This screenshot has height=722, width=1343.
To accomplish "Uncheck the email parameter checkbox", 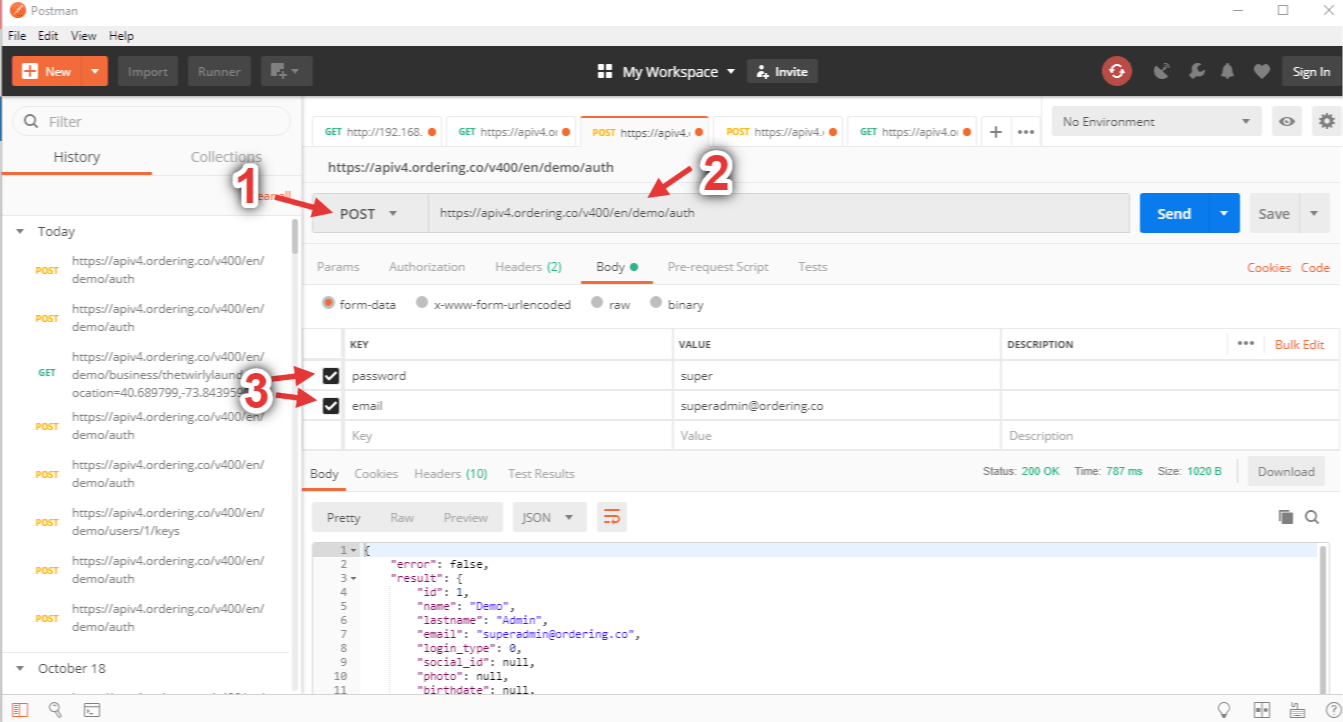I will pyautogui.click(x=331, y=406).
